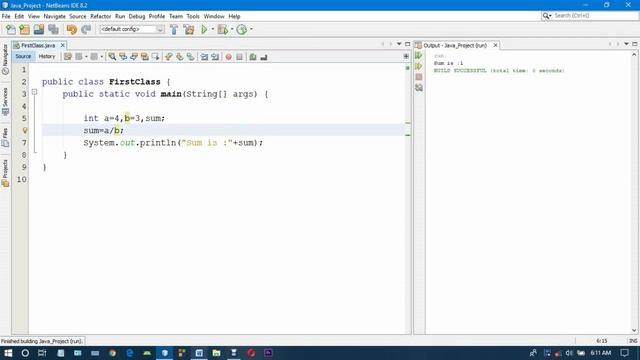The image size is (640, 360).
Task: Open the Refactor menu
Action: pos(100,16)
